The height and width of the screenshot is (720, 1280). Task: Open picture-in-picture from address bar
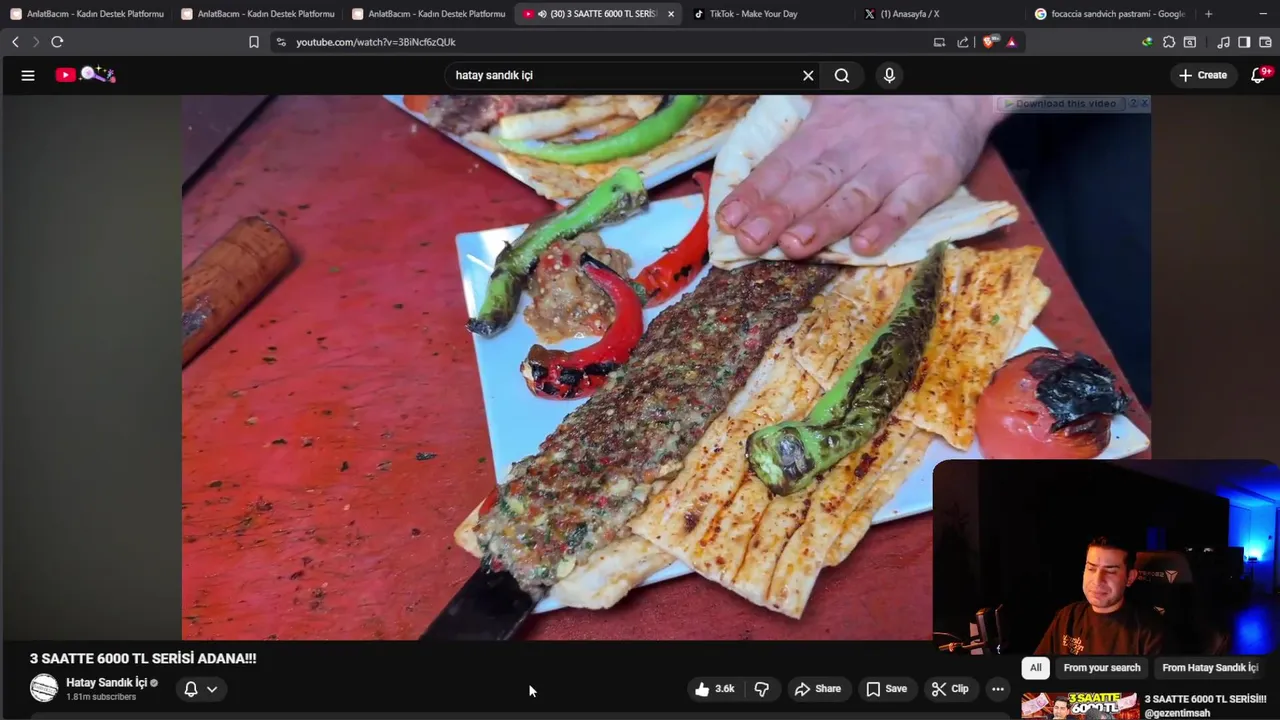coord(939,42)
